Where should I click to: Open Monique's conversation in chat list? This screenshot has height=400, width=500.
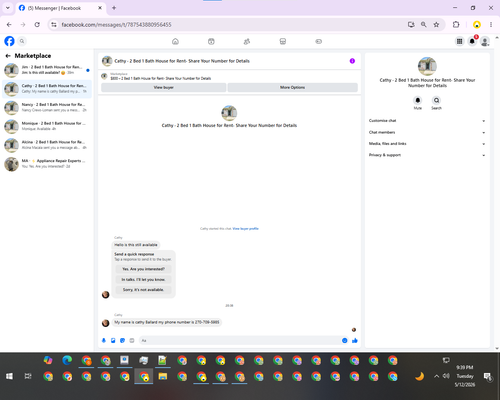47,126
